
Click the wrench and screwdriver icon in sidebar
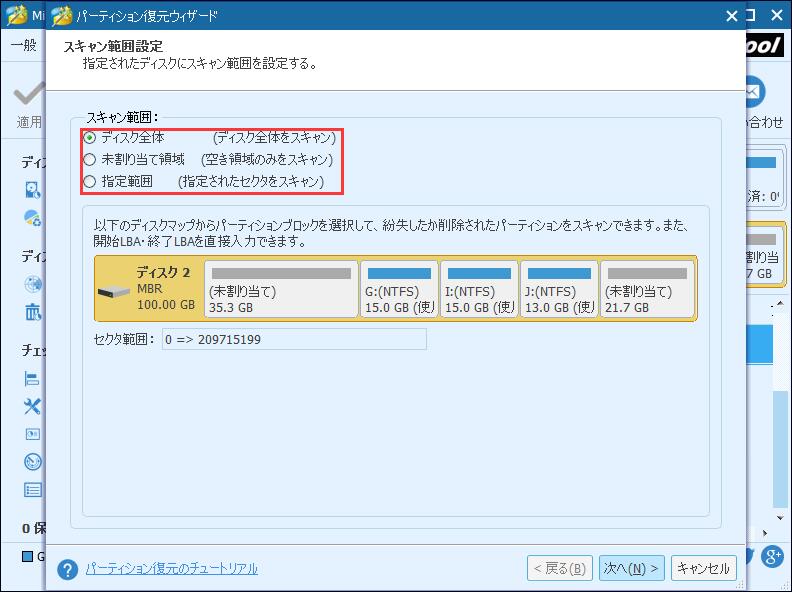[x=33, y=406]
